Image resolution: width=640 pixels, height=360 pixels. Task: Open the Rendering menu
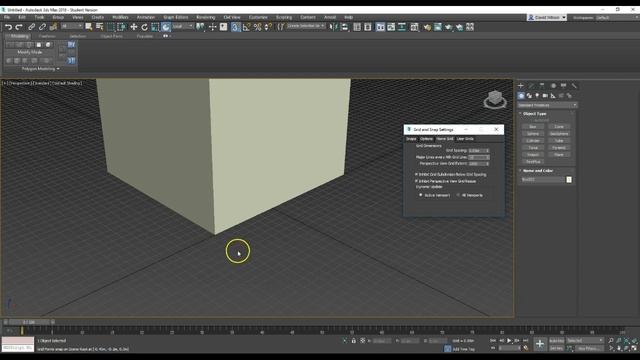(206, 18)
